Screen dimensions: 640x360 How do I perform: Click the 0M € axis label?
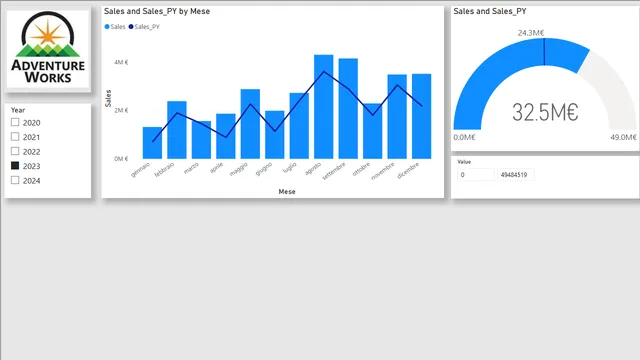pos(121,159)
